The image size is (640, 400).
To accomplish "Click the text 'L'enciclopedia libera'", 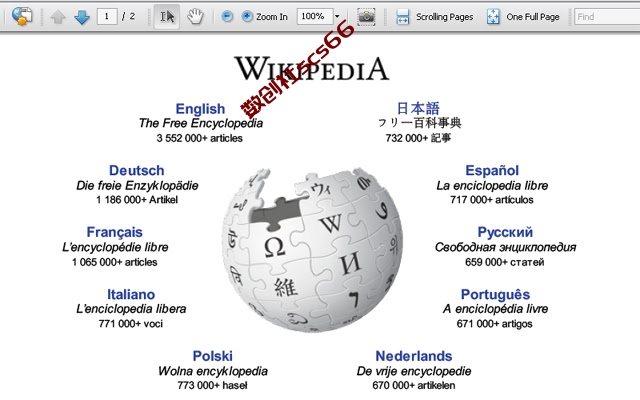I will [131, 309].
